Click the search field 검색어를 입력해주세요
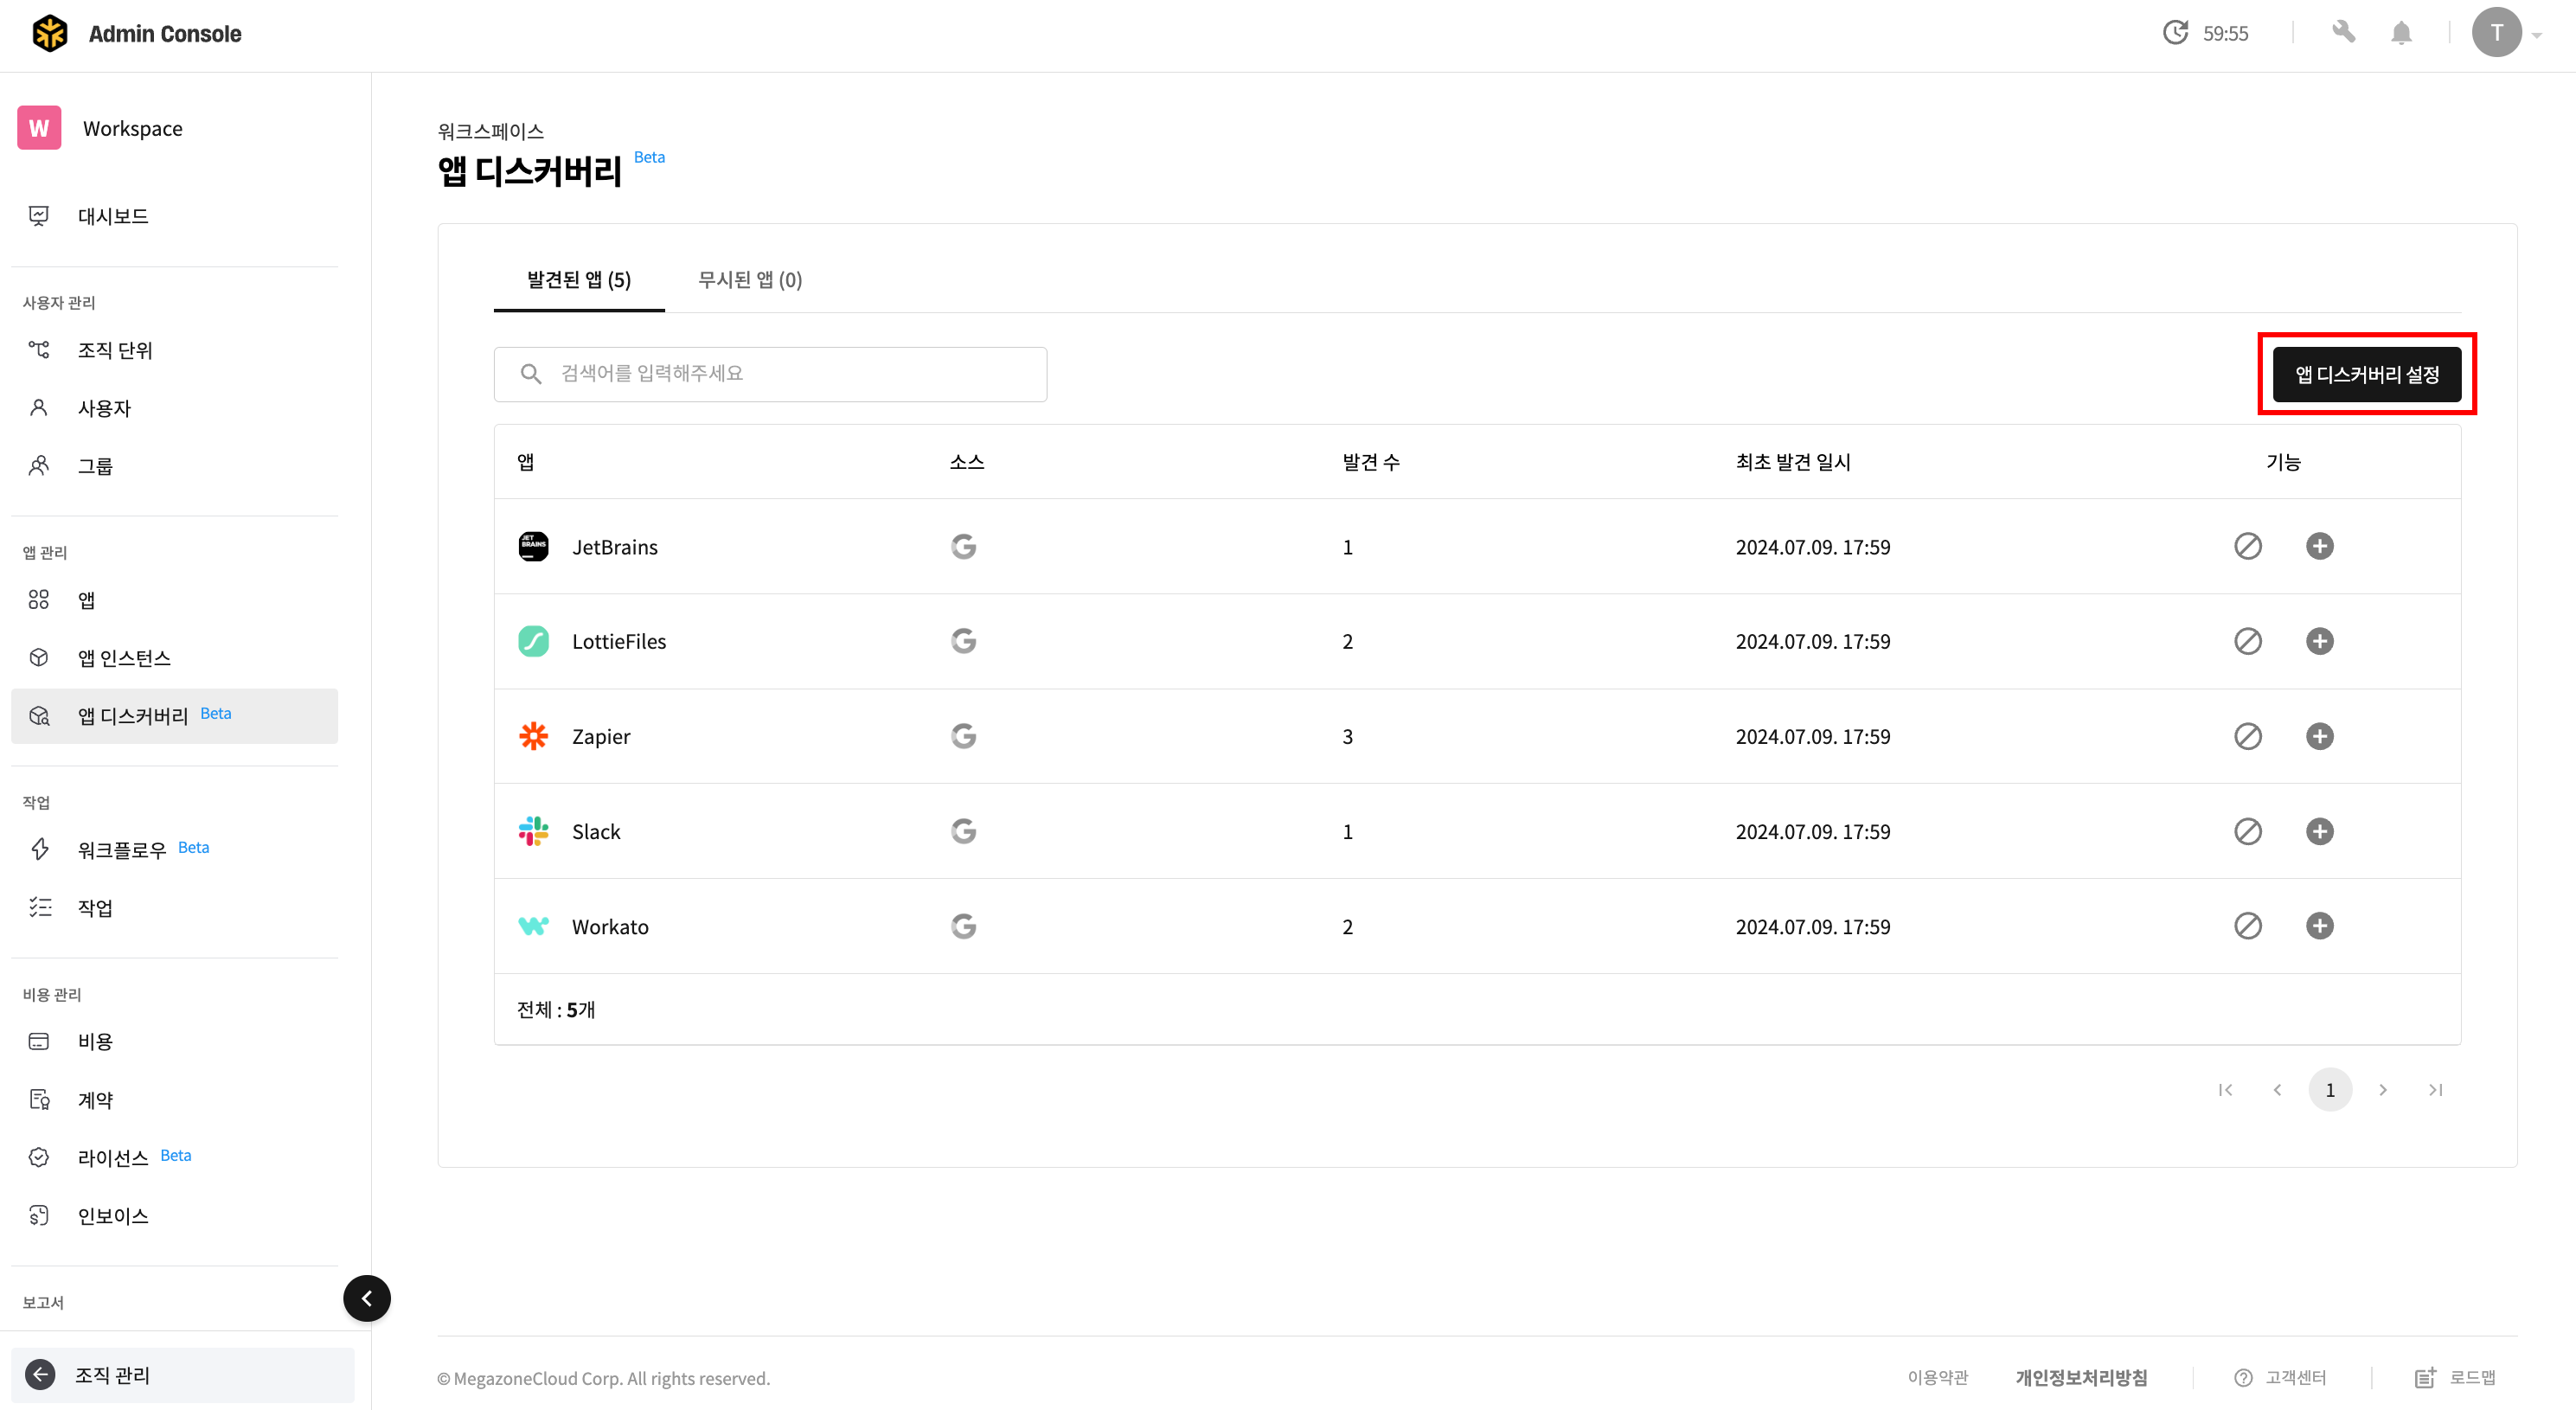This screenshot has width=2576, height=1410. click(x=770, y=374)
